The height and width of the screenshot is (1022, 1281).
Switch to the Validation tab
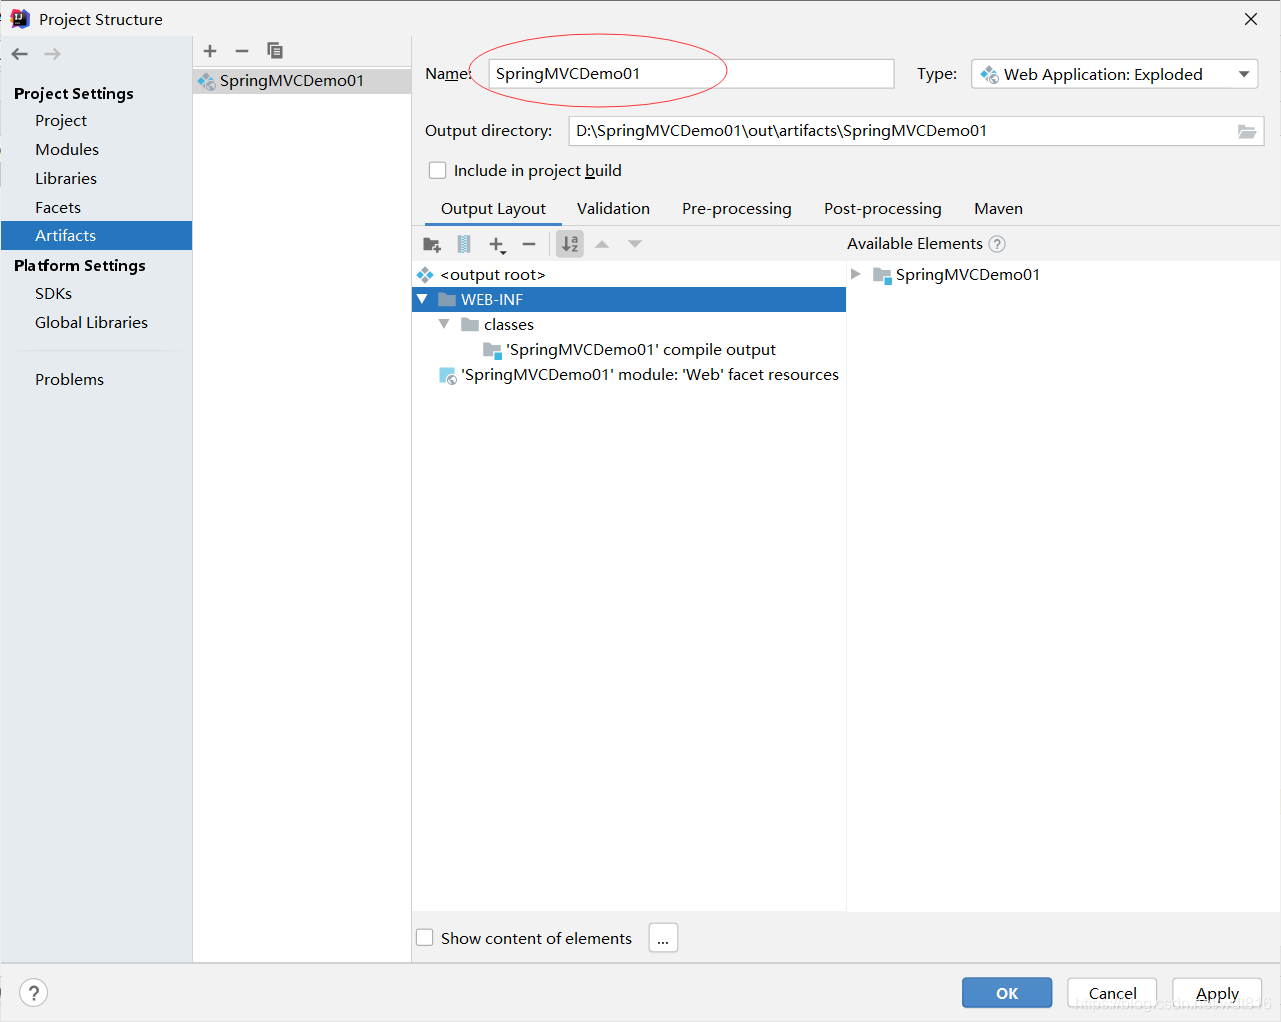(x=613, y=208)
